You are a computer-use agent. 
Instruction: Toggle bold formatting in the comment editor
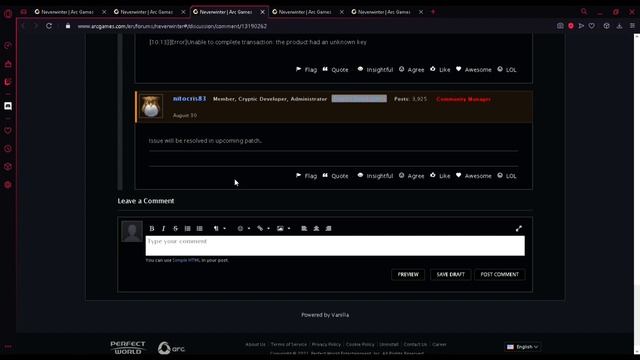coord(151,229)
